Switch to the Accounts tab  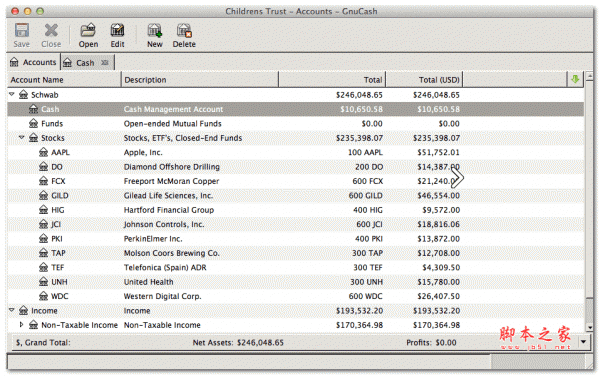coord(33,62)
